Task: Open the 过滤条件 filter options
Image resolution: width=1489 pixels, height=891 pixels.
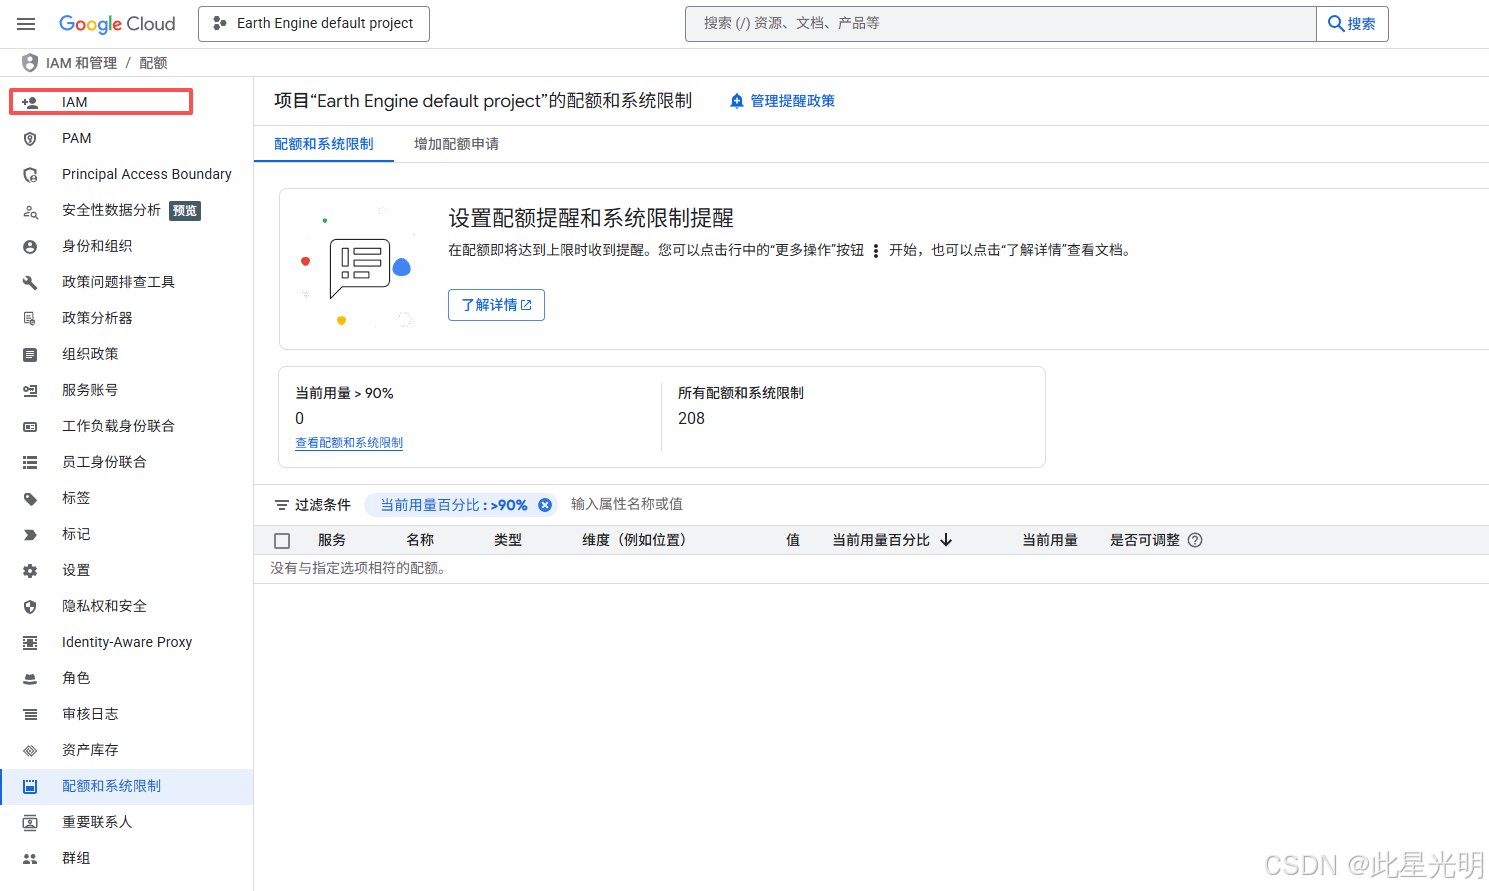Action: [311, 504]
